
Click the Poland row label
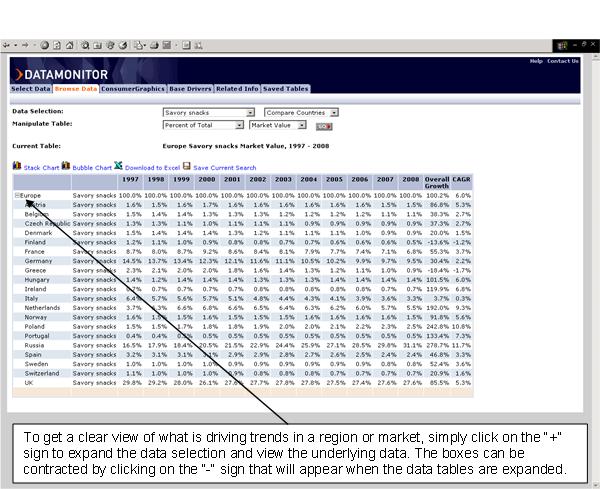click(34, 326)
